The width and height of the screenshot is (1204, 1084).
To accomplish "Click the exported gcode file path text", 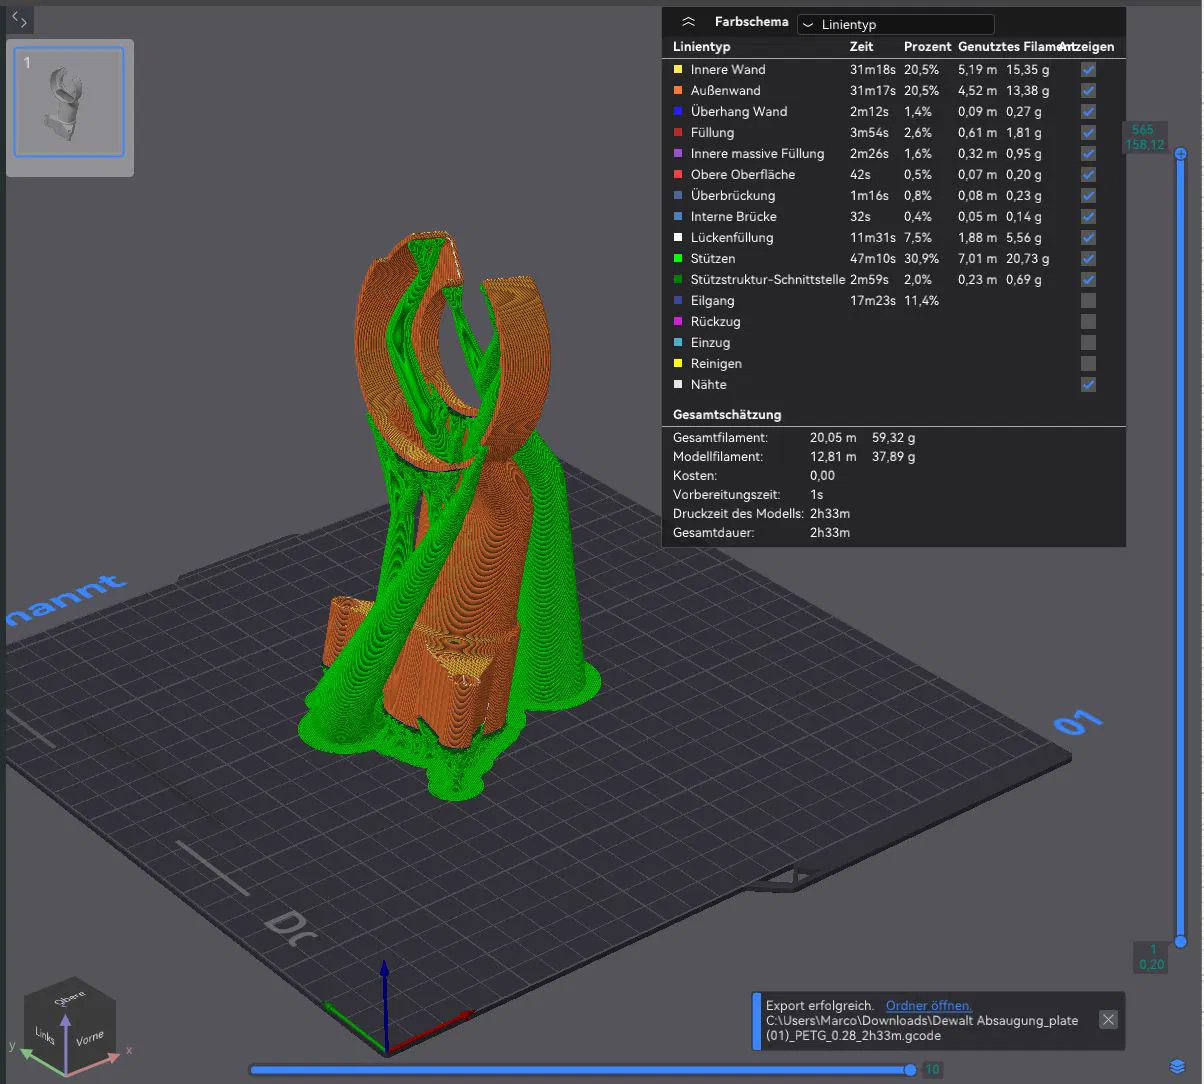I will 922,1028.
